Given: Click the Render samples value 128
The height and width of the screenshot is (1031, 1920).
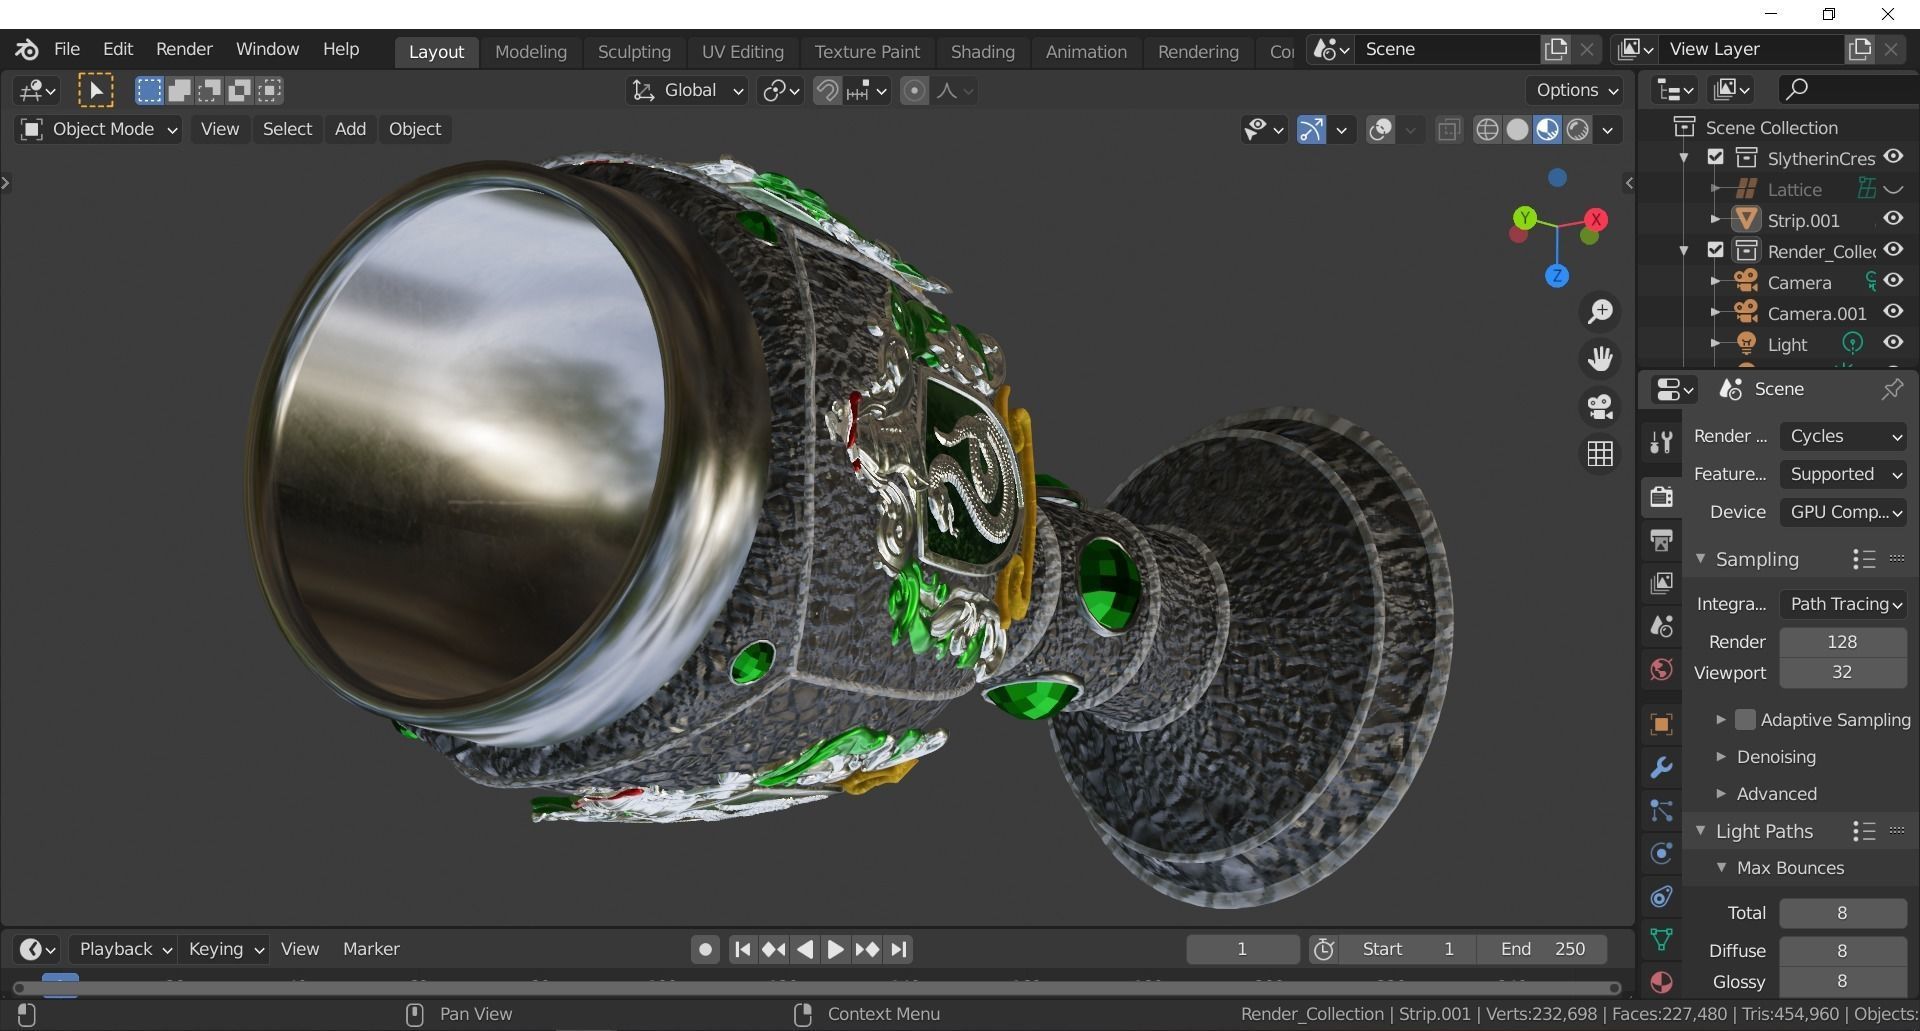Looking at the screenshot, I should (x=1842, y=642).
